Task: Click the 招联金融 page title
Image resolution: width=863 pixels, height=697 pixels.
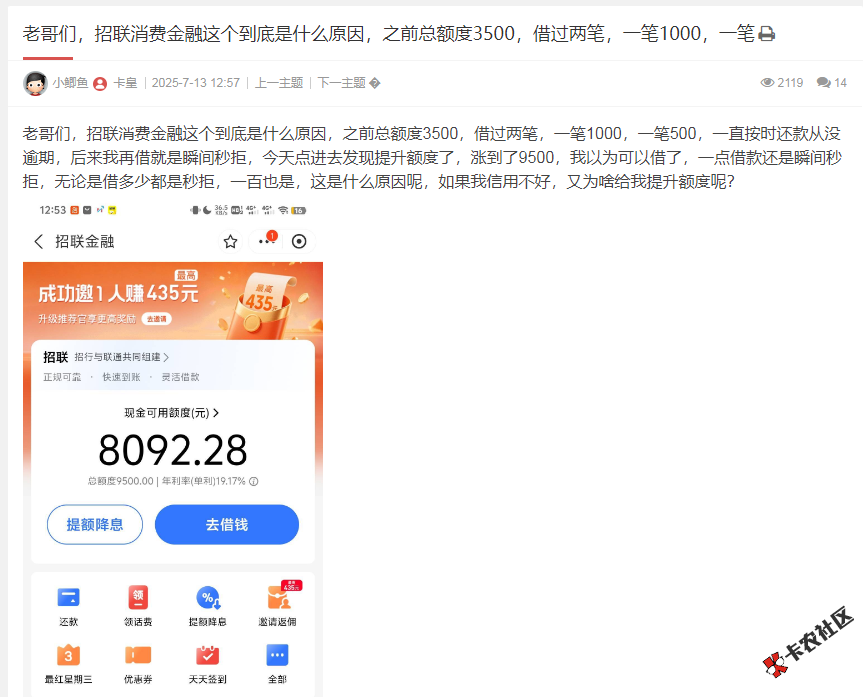Action: pos(85,242)
